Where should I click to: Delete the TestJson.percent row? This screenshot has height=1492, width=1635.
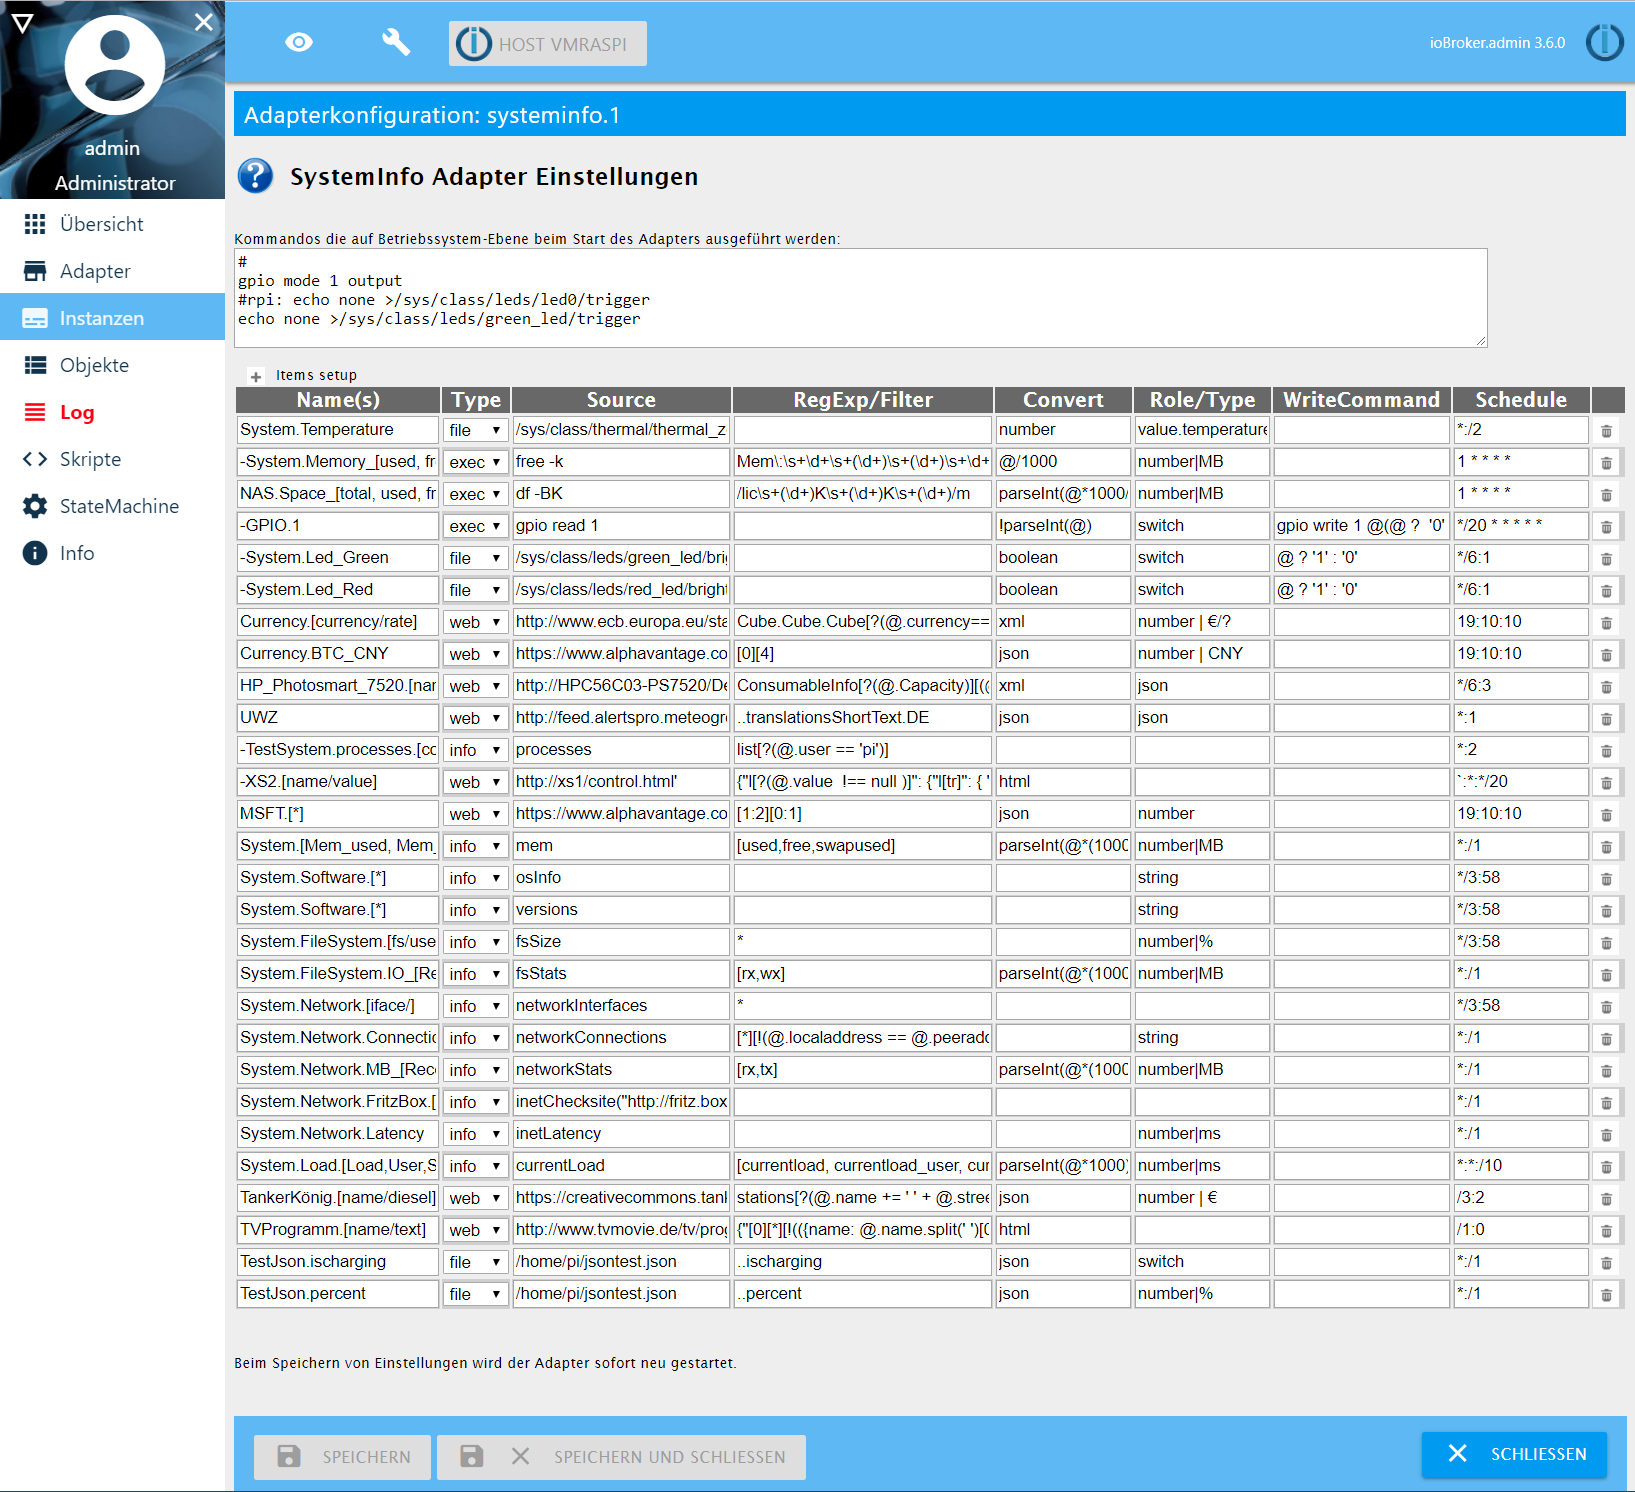1606,1294
